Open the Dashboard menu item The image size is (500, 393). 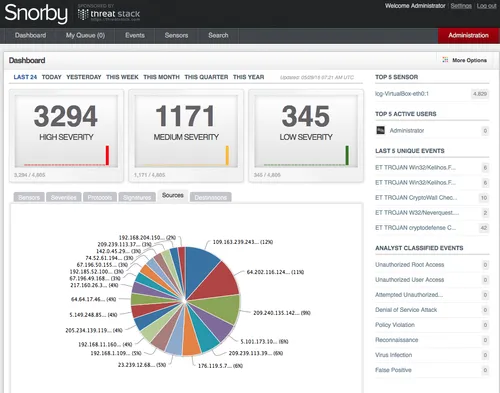click(x=30, y=35)
